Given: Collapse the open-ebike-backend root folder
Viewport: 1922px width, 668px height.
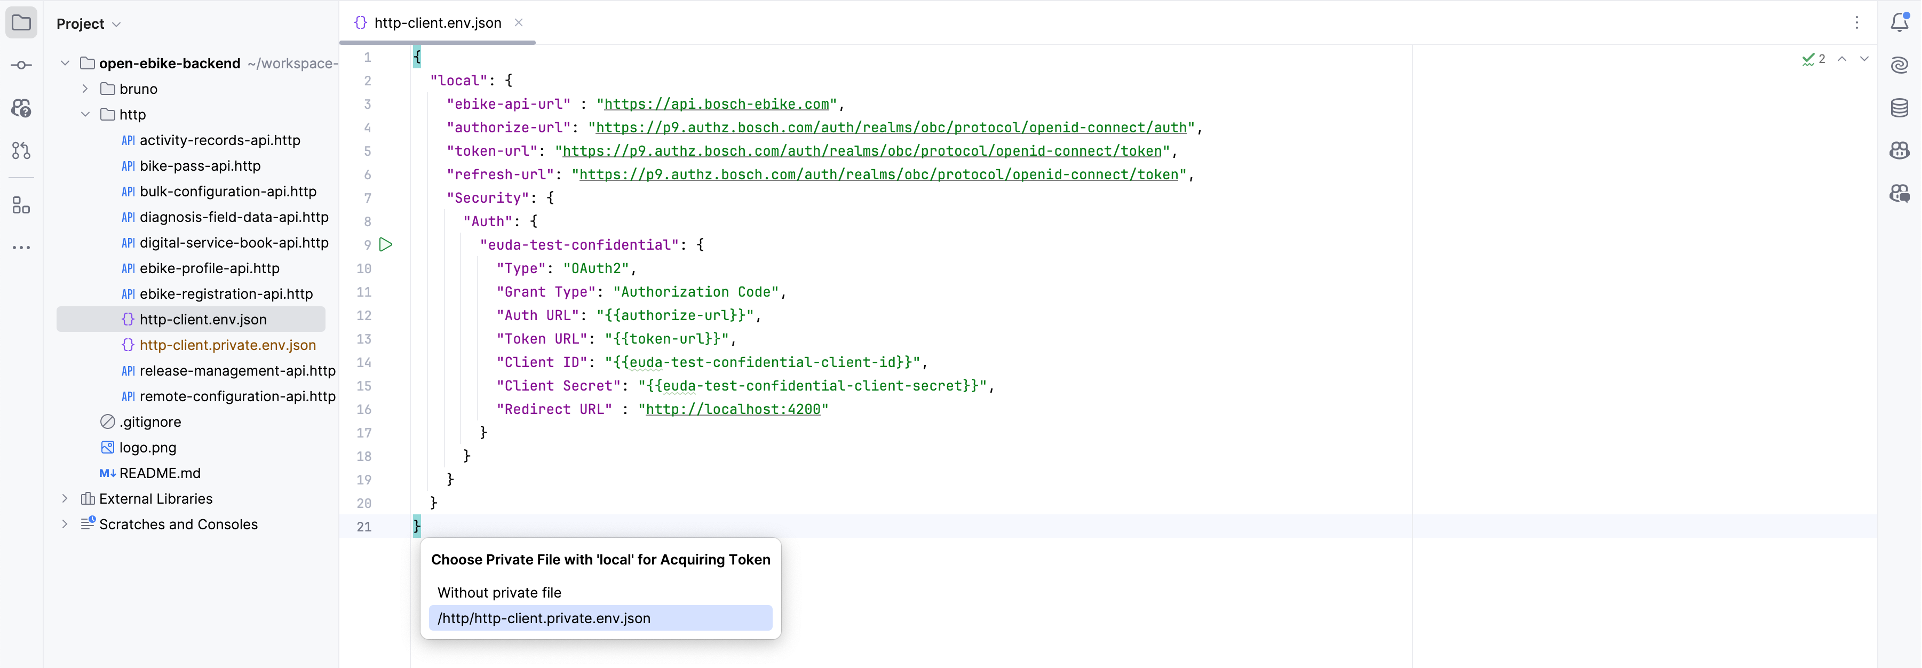Looking at the screenshot, I should coord(65,63).
